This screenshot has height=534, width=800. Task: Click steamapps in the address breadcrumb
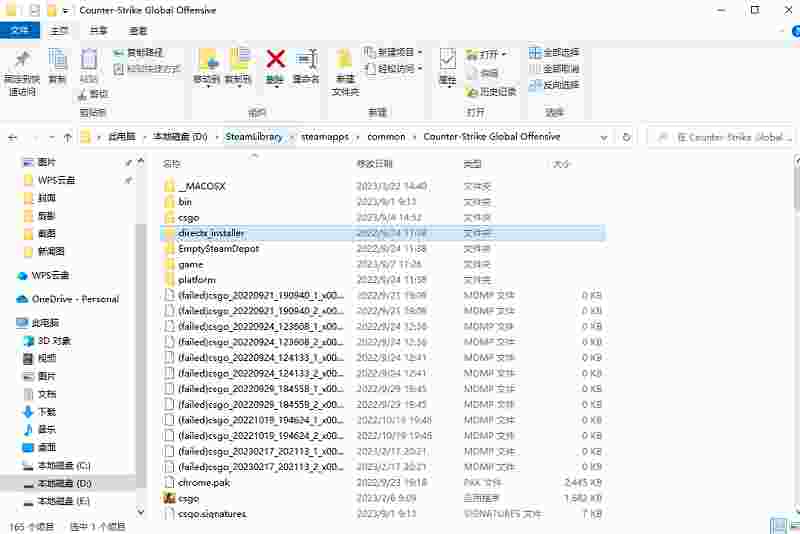(325, 137)
